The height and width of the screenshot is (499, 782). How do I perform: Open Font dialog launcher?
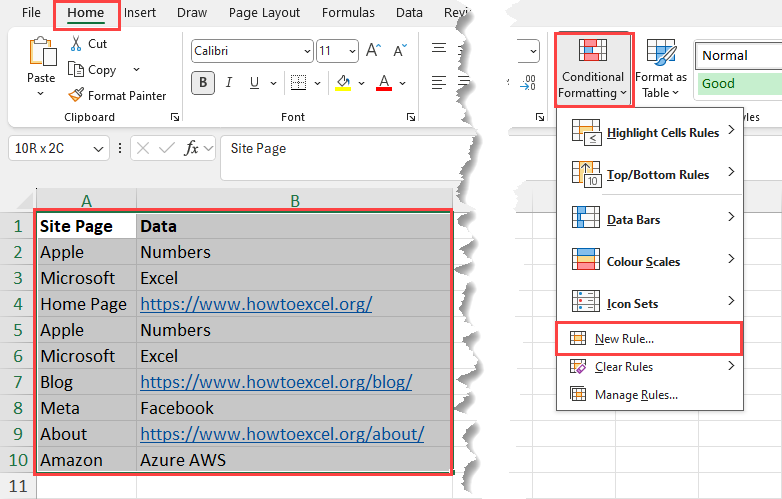coord(411,117)
